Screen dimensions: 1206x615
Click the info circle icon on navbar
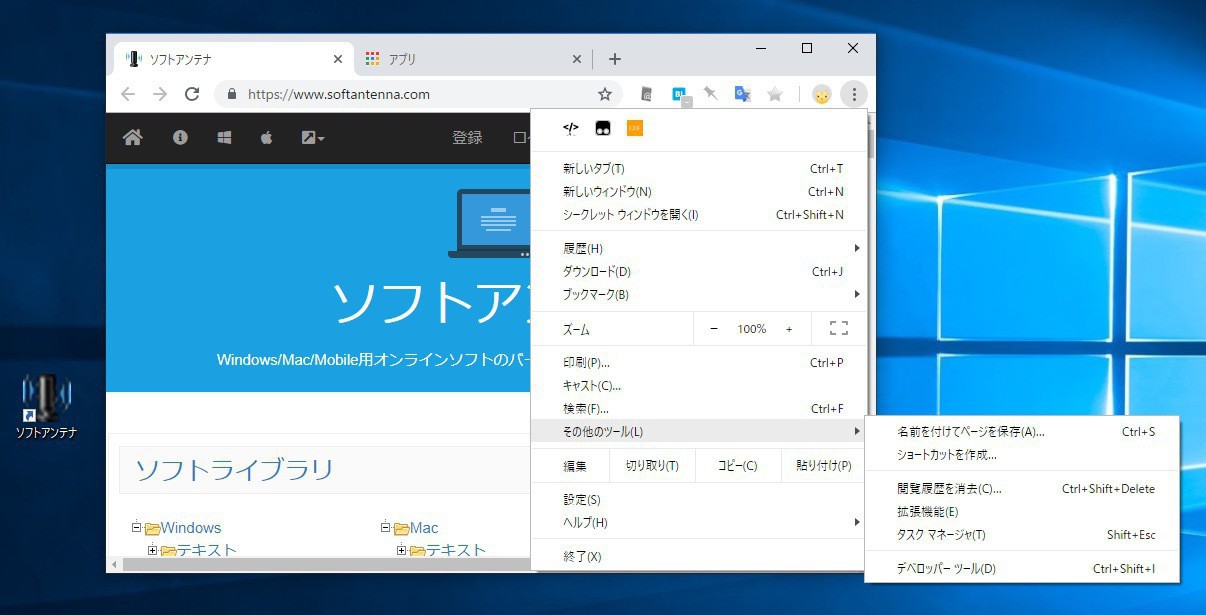[180, 138]
